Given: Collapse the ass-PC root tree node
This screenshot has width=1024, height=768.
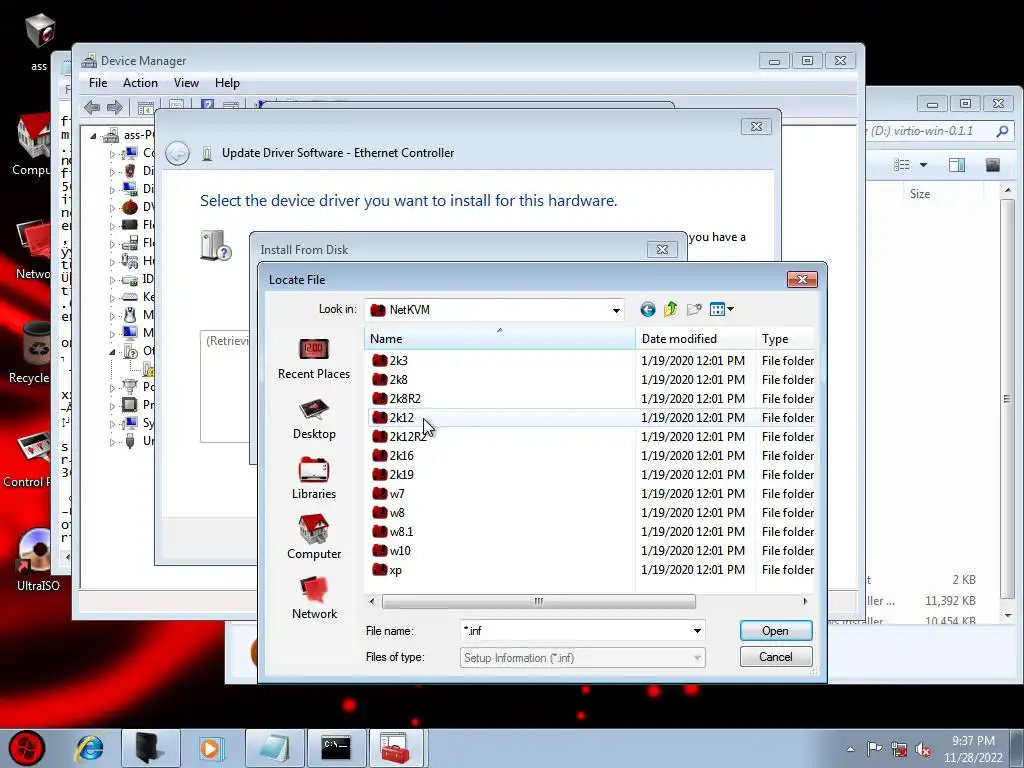Looking at the screenshot, I should pyautogui.click(x=93, y=136).
